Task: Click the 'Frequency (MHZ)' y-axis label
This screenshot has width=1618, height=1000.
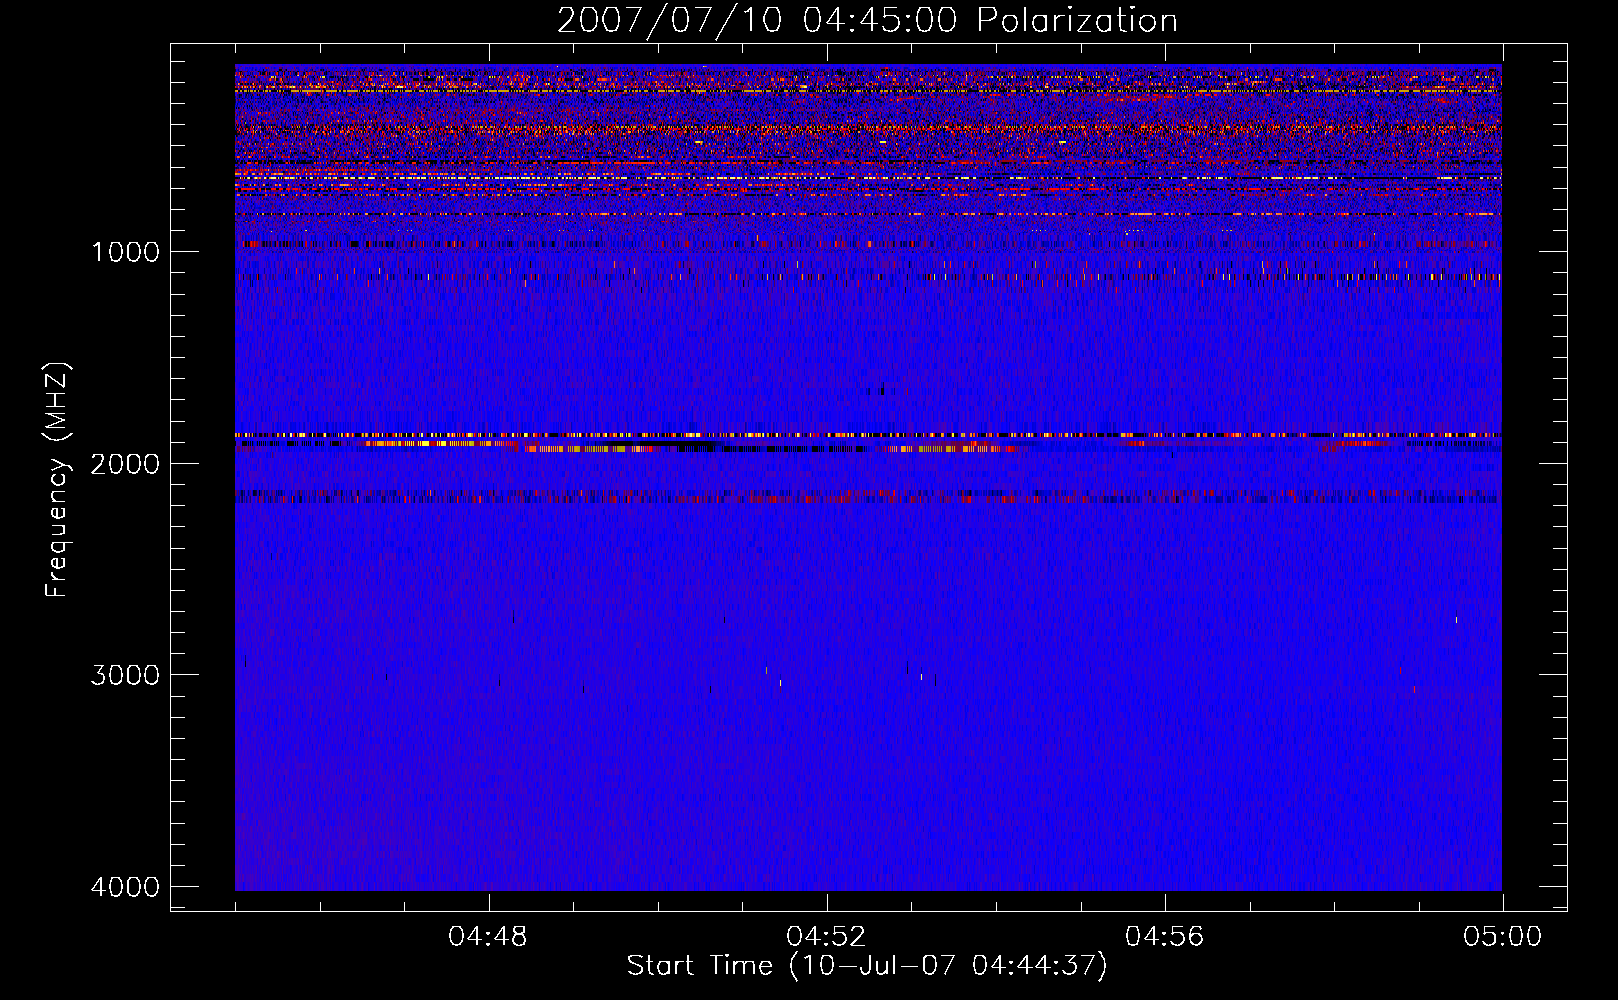Action: pyautogui.click(x=57, y=480)
